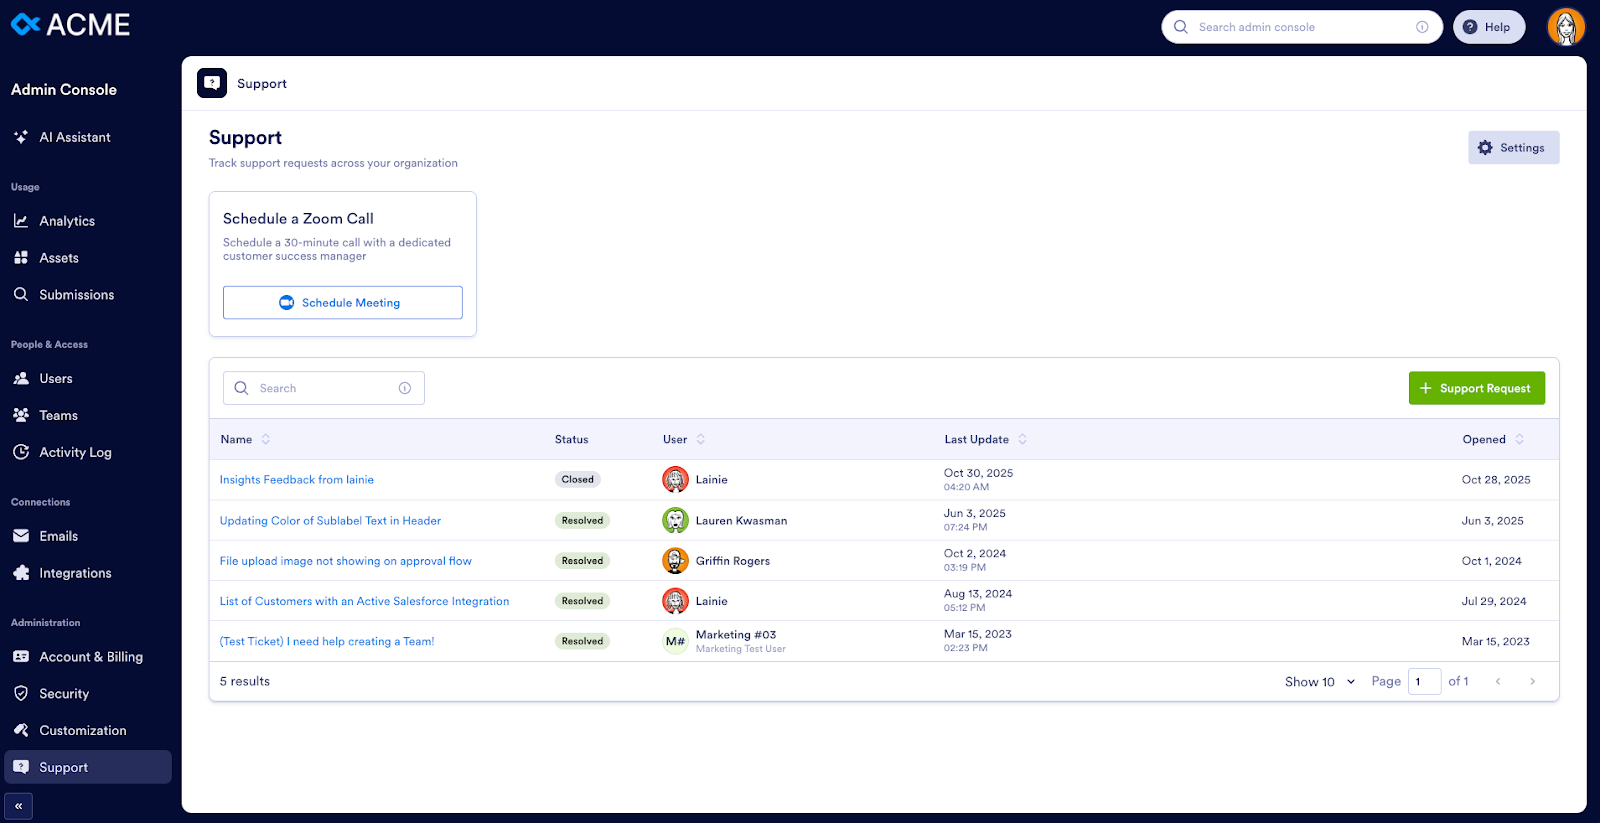Click the Activity Log clock icon

pyautogui.click(x=21, y=452)
